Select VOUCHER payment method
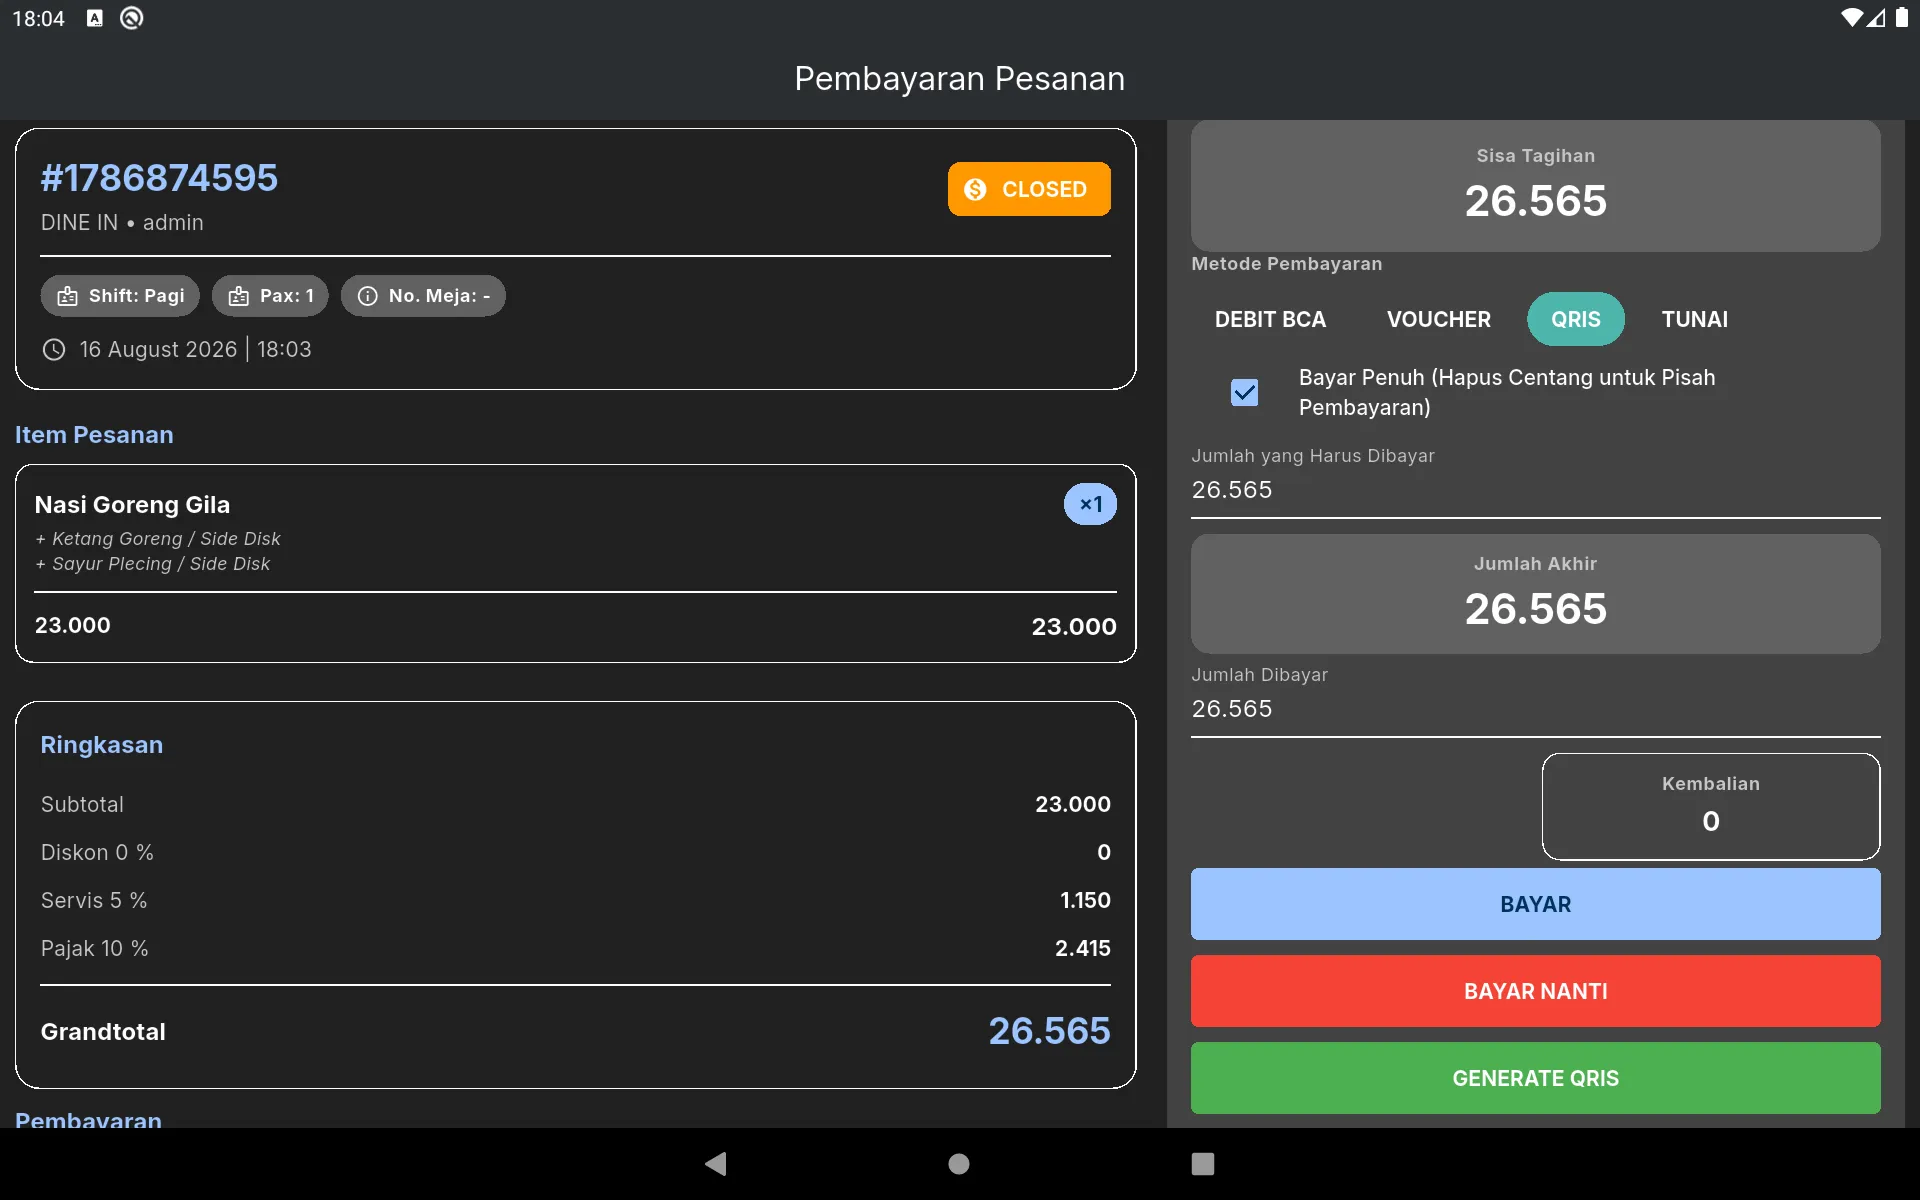Viewport: 1920px width, 1200px height. click(1438, 319)
